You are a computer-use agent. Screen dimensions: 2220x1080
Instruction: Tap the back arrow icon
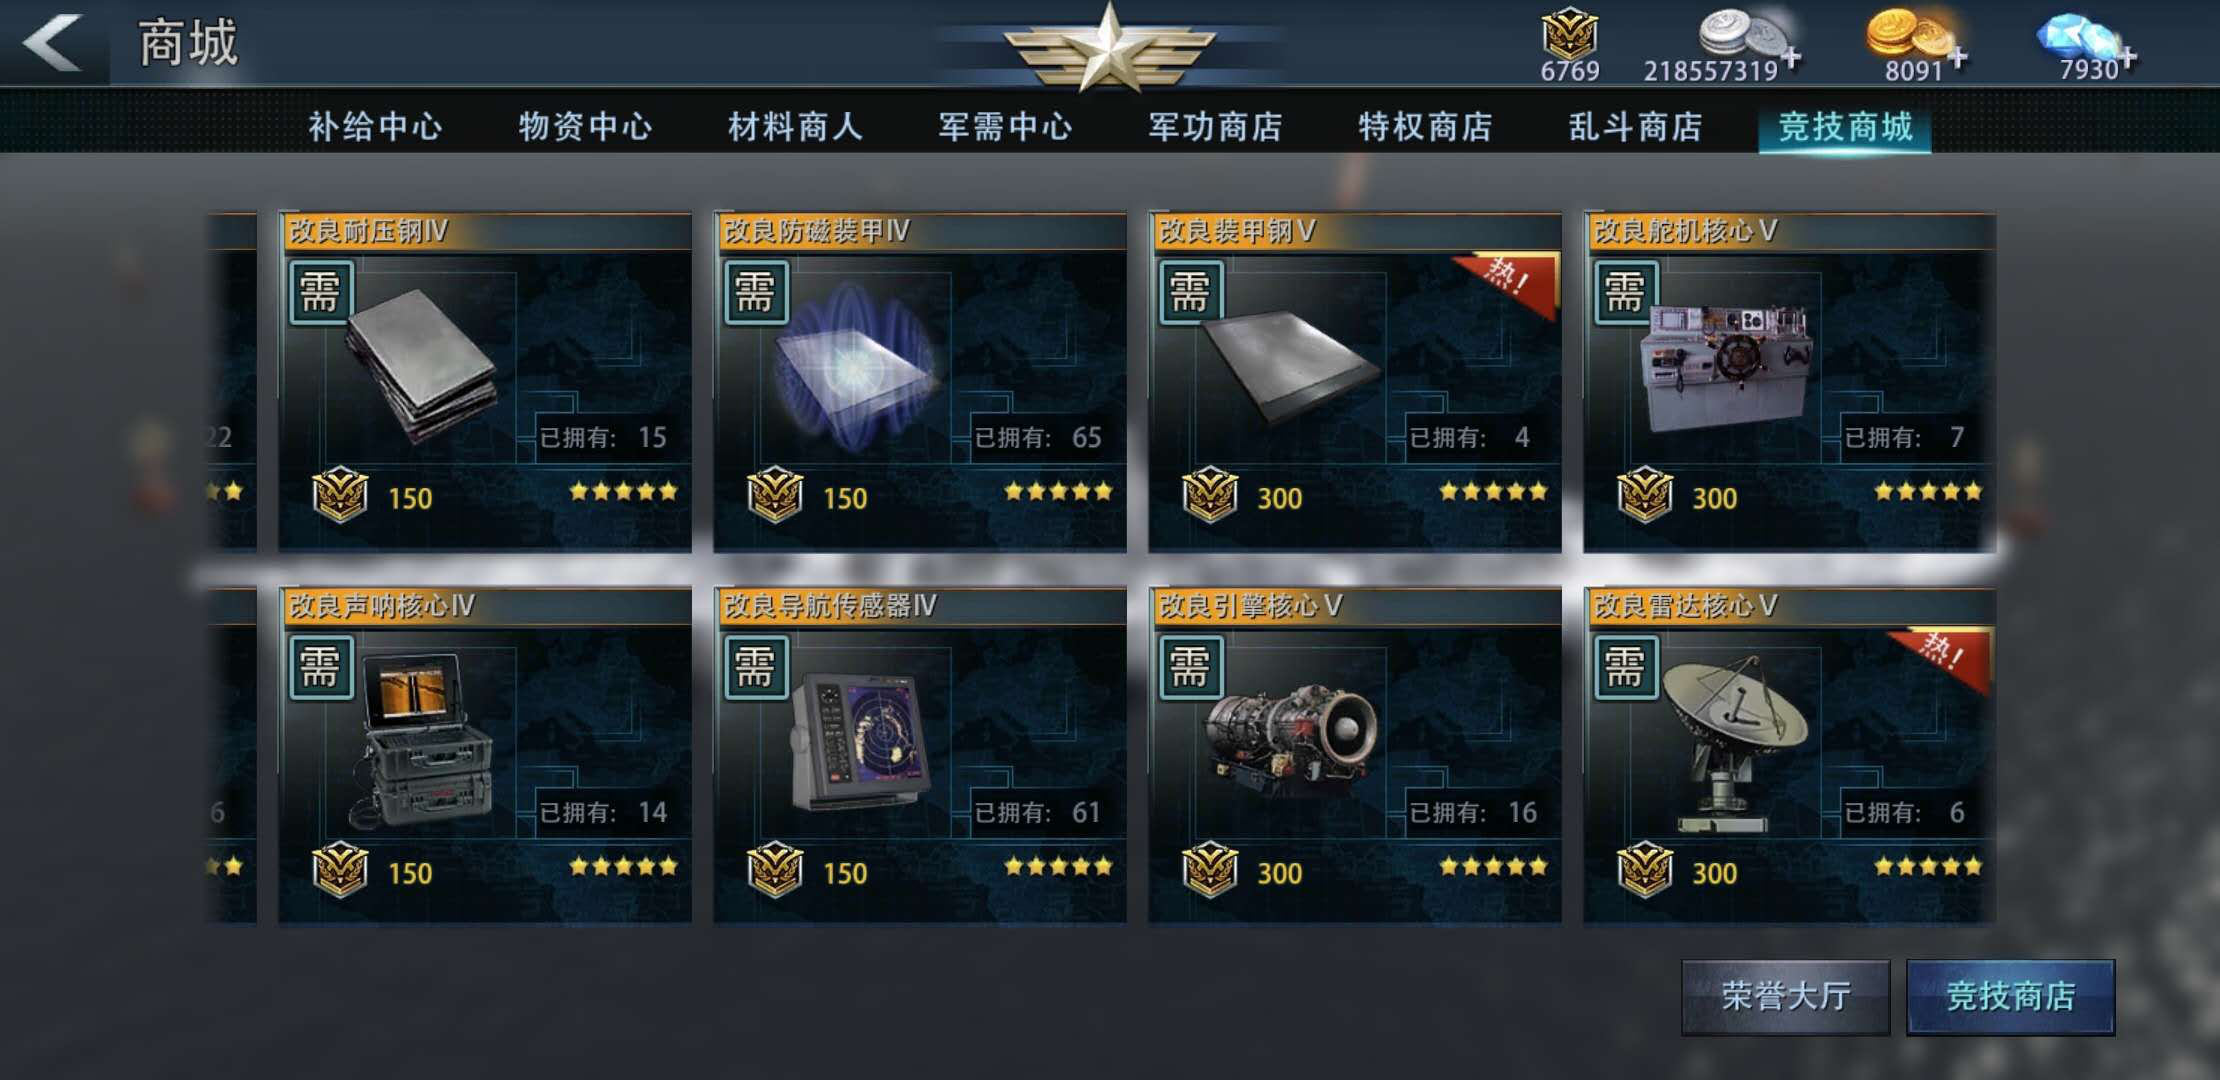coord(52,42)
